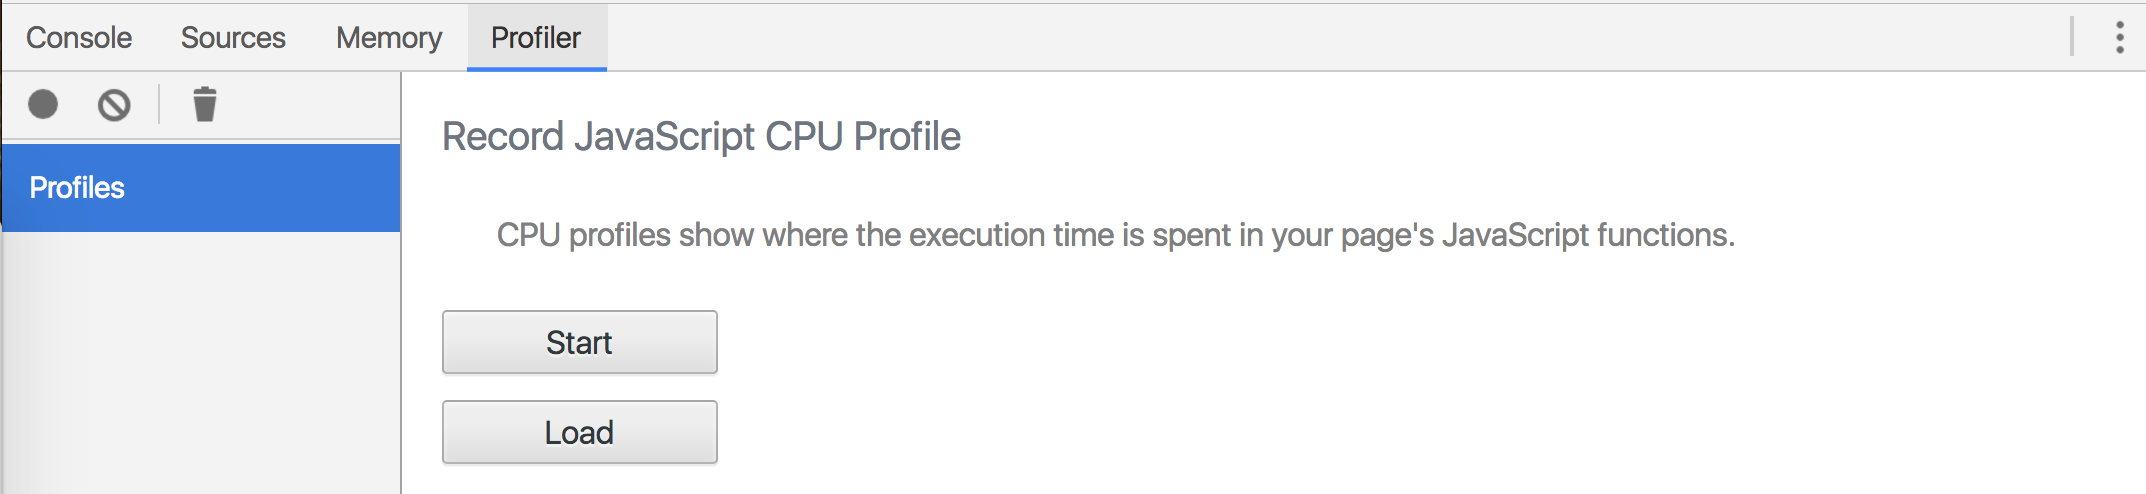Click the divider between sidebar and main panel

pos(401,300)
